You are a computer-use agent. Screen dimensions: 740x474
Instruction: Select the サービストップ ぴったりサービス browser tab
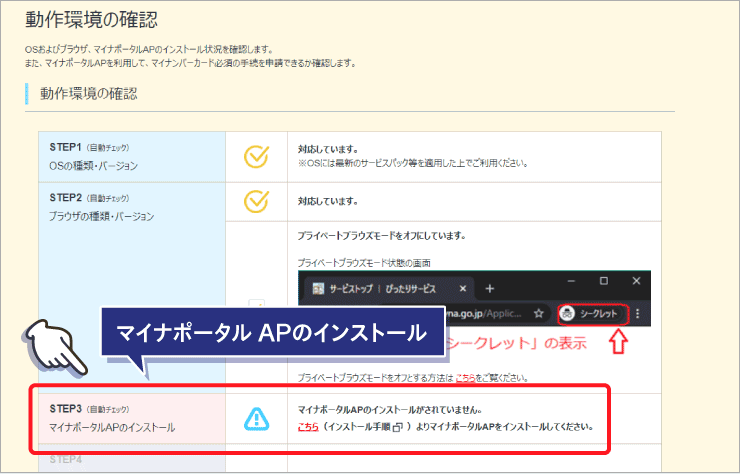(390, 288)
